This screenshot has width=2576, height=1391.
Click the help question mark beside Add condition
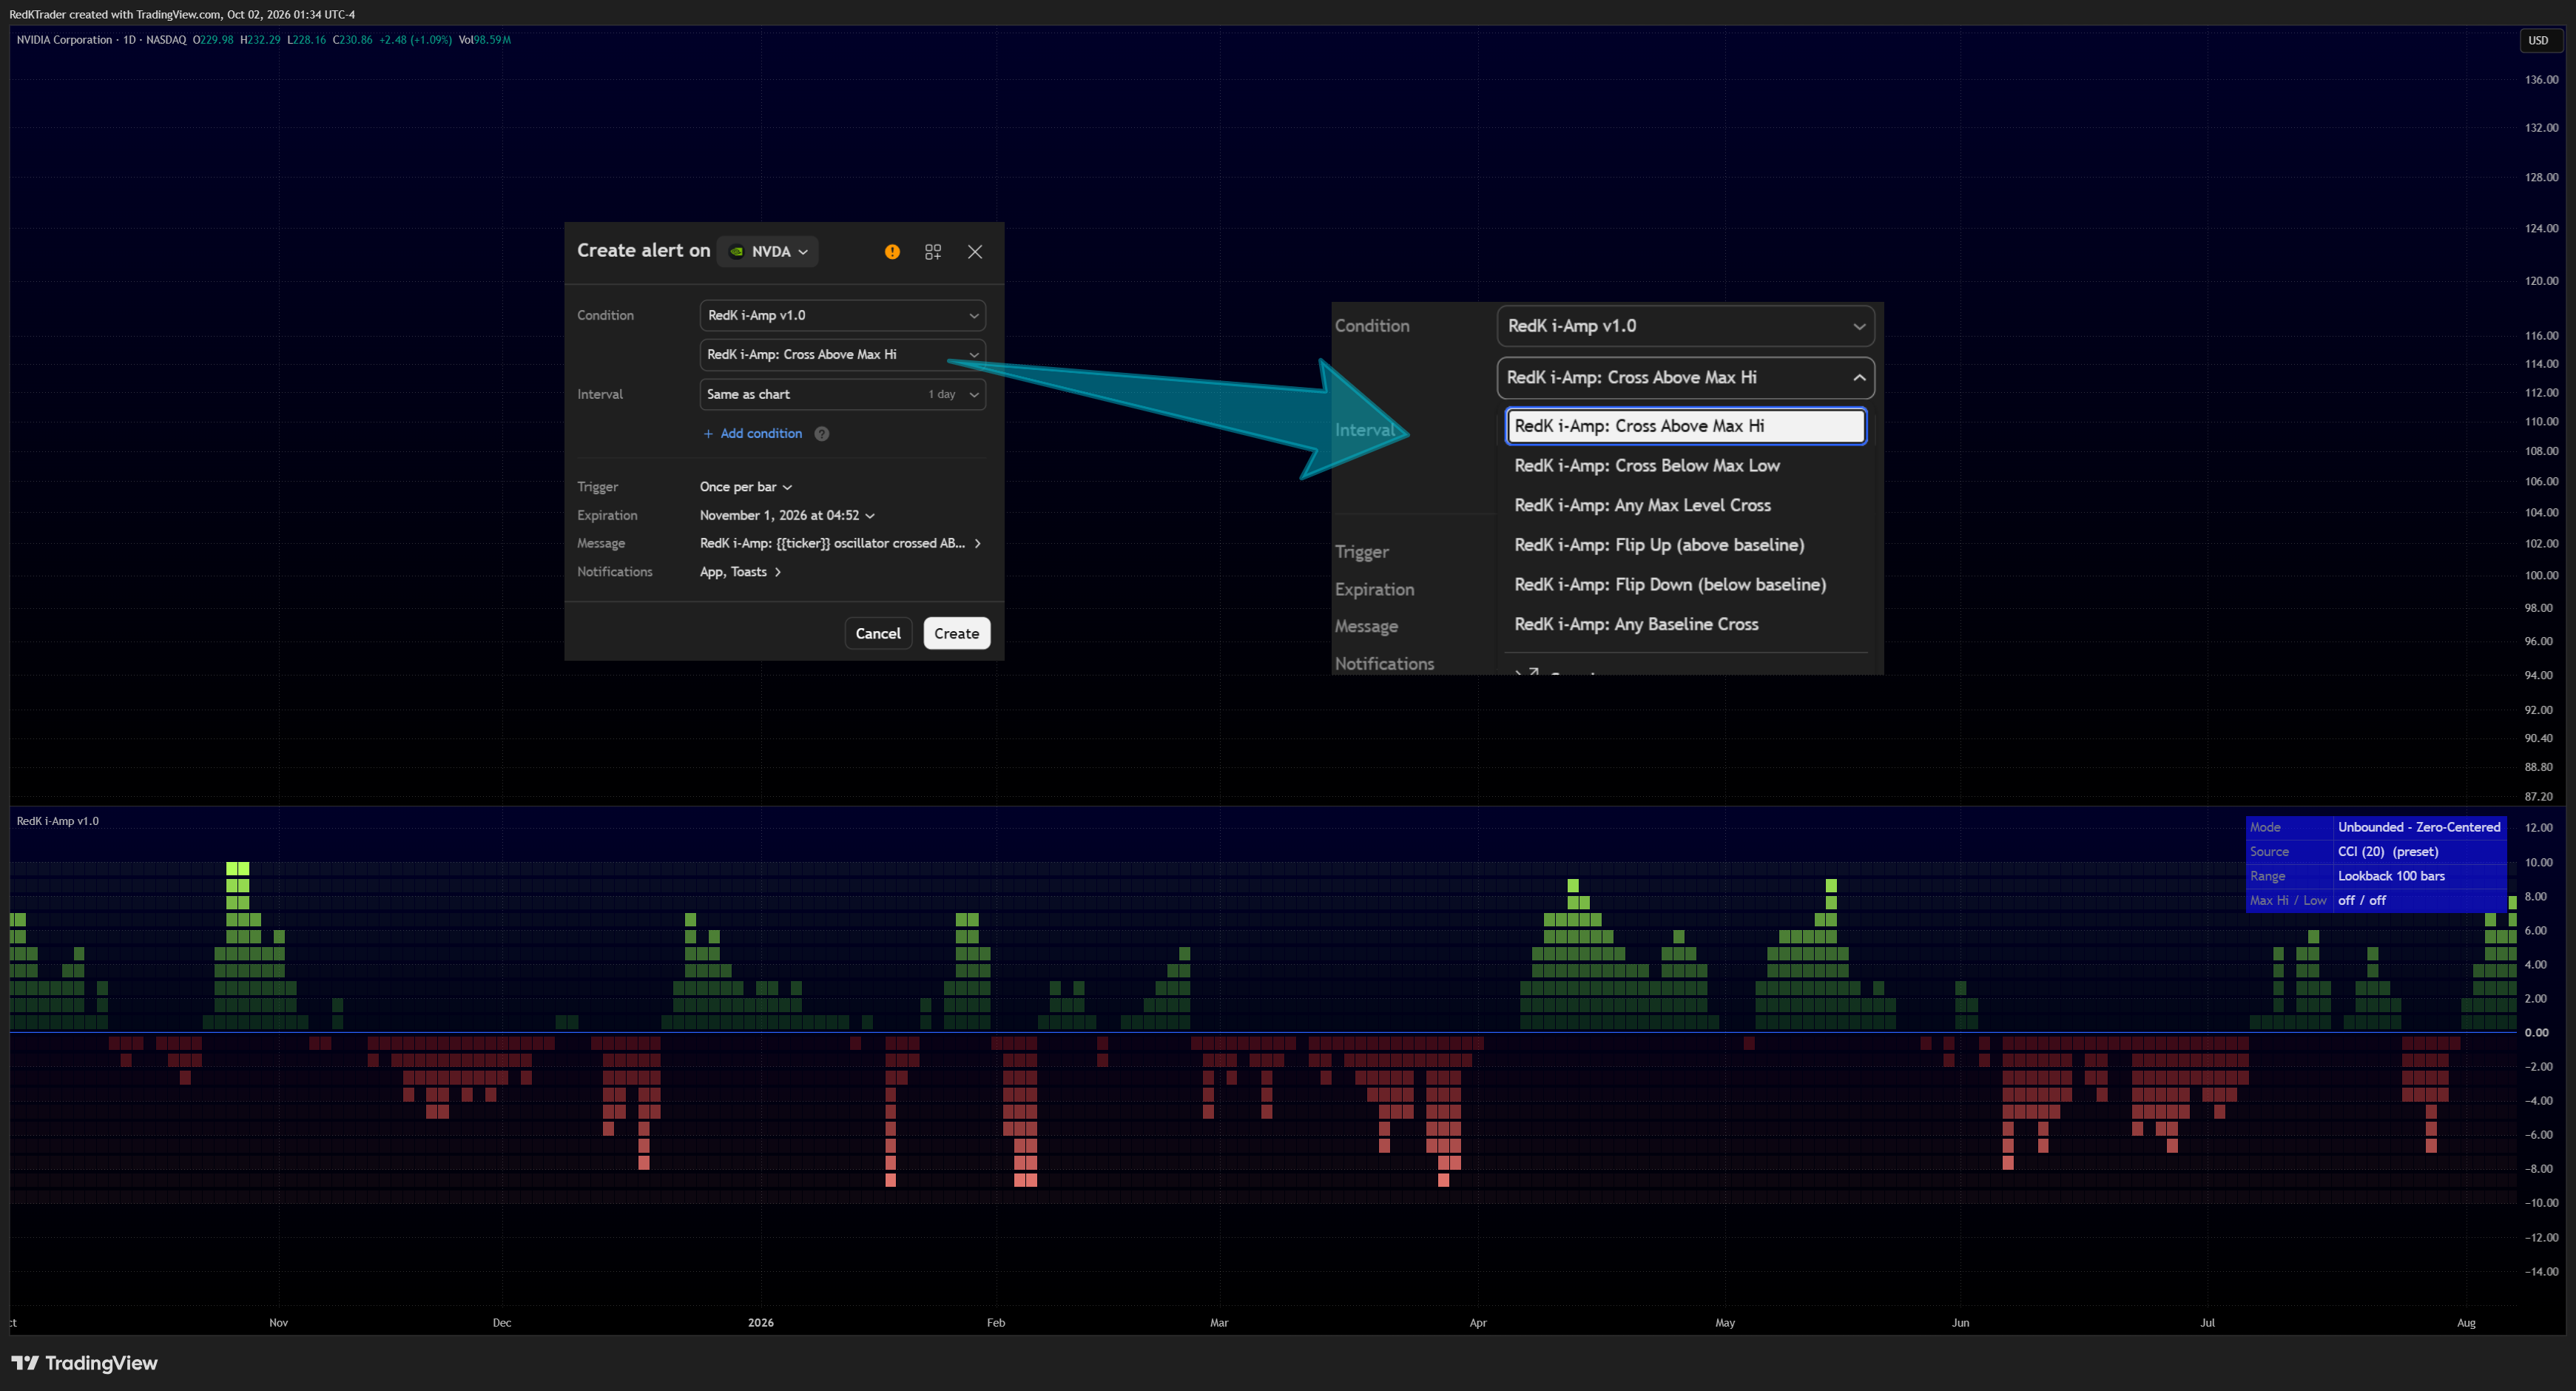(822, 433)
